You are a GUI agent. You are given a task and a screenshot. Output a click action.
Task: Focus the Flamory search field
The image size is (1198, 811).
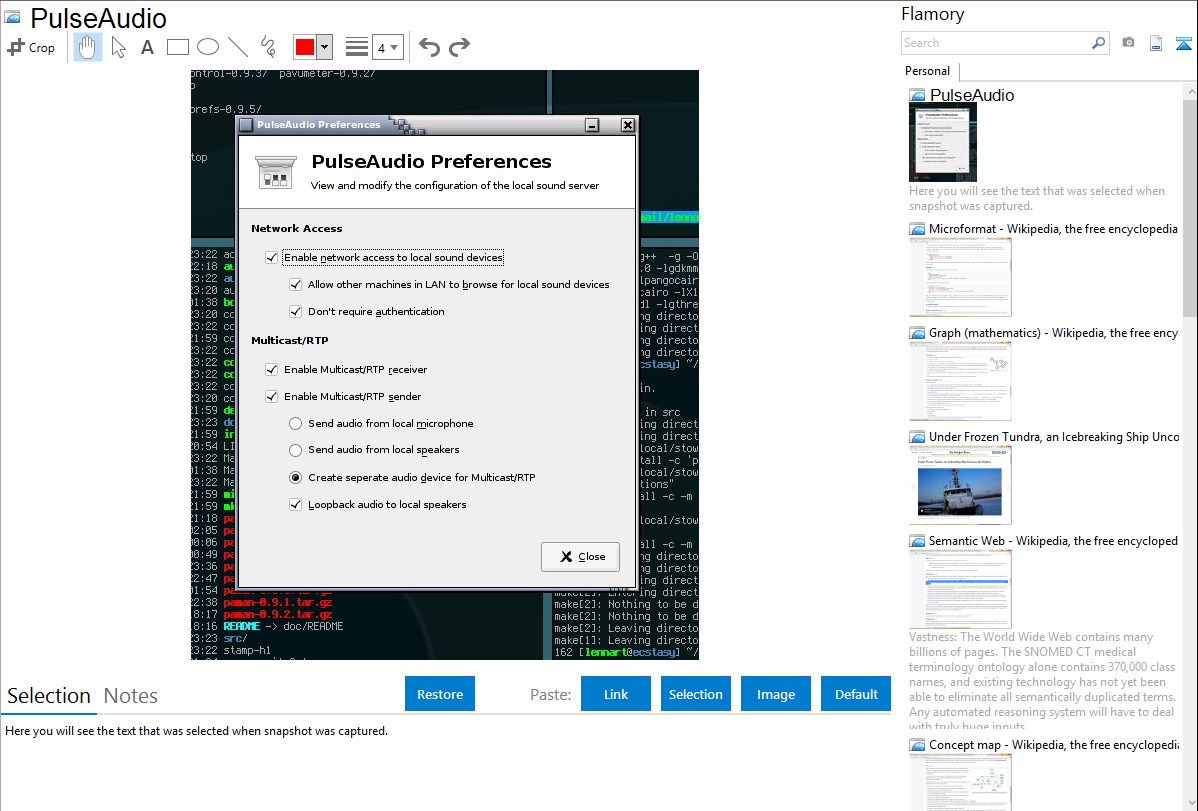pyautogui.click(x=995, y=43)
